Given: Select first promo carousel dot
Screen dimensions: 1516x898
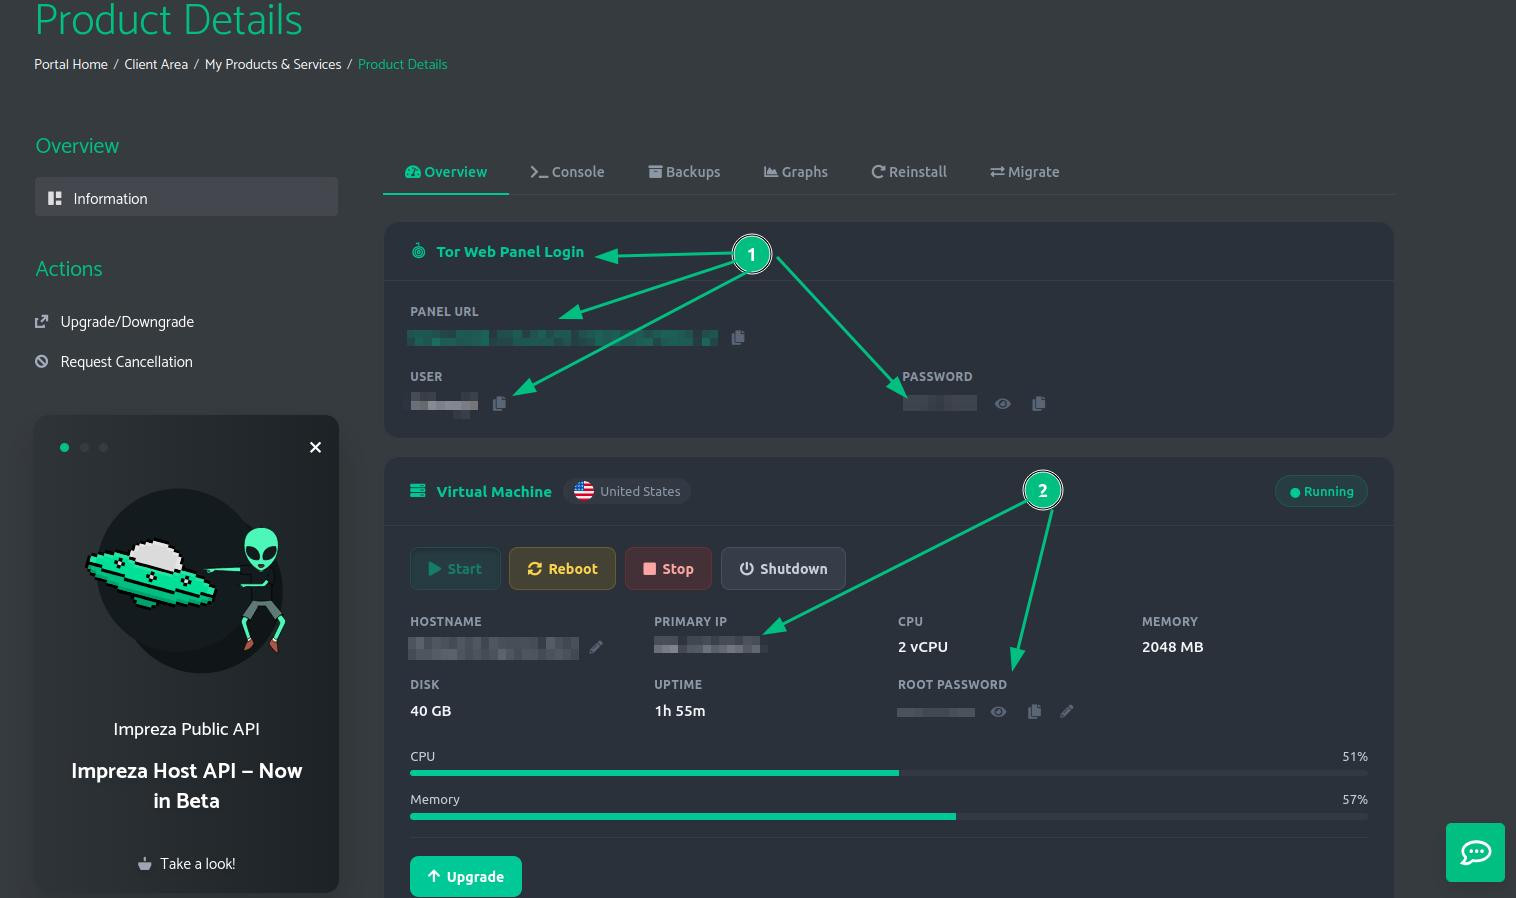Looking at the screenshot, I should (64, 447).
